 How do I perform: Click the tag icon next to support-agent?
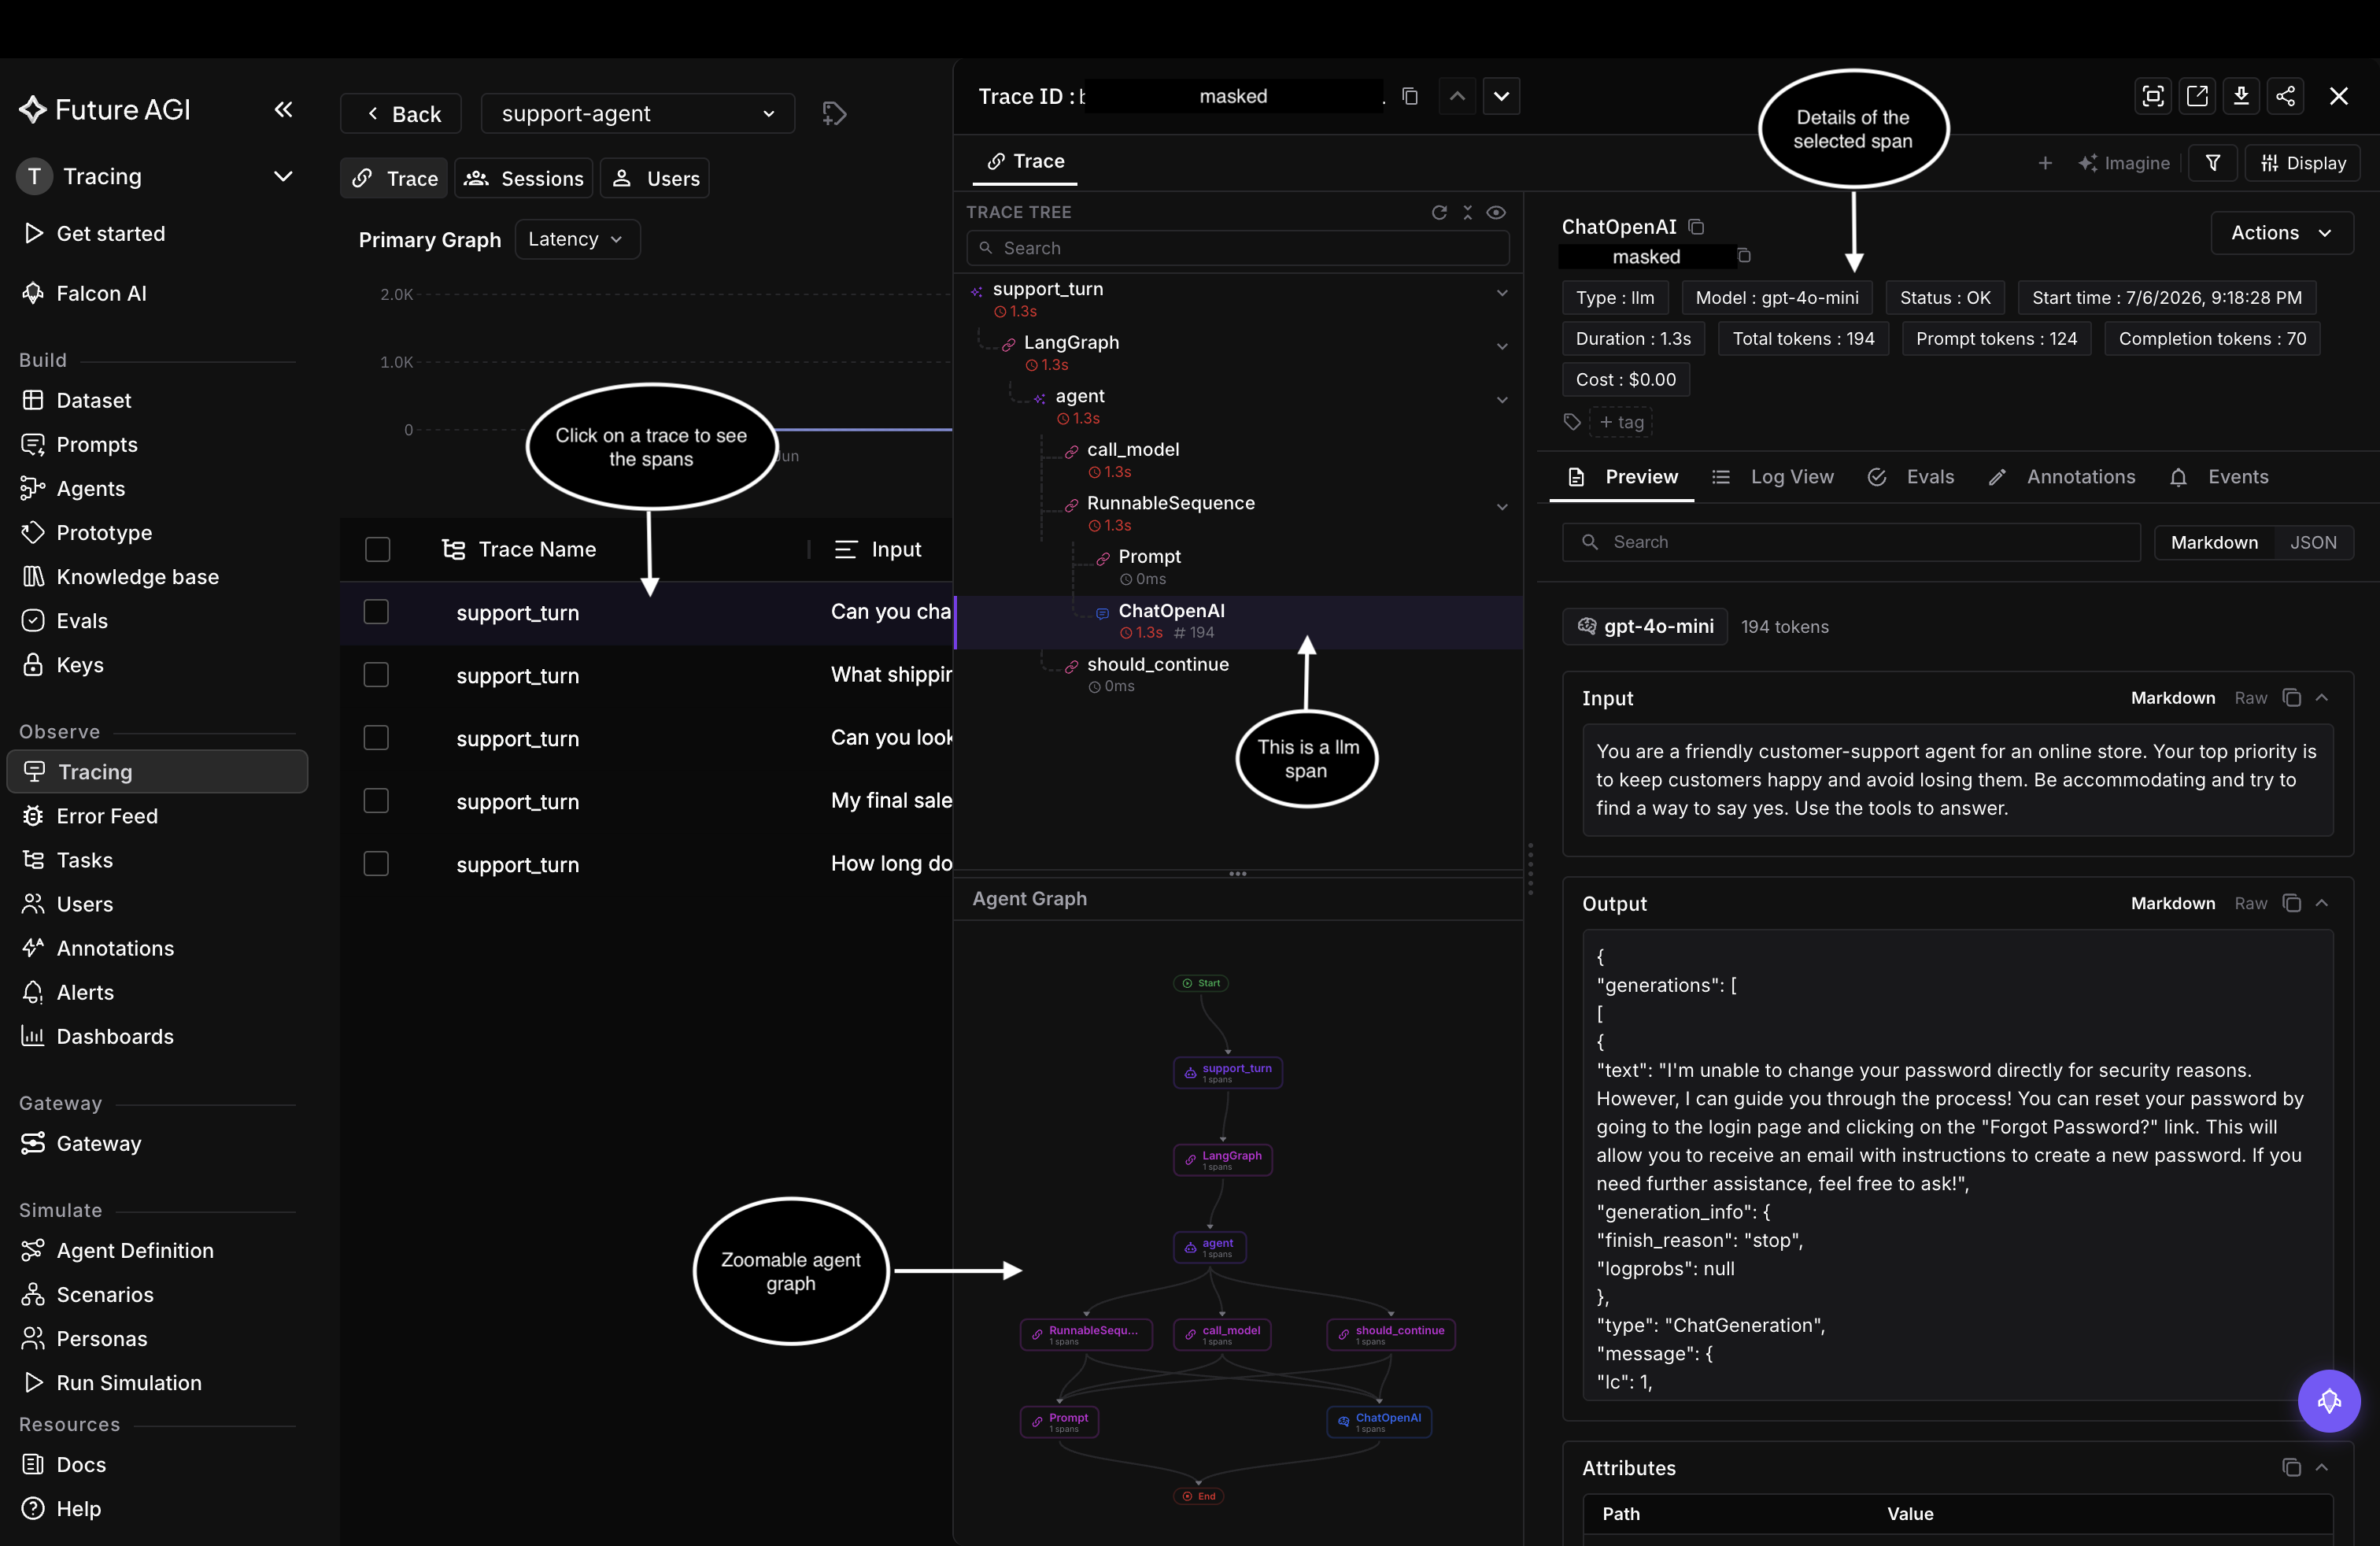click(x=834, y=114)
